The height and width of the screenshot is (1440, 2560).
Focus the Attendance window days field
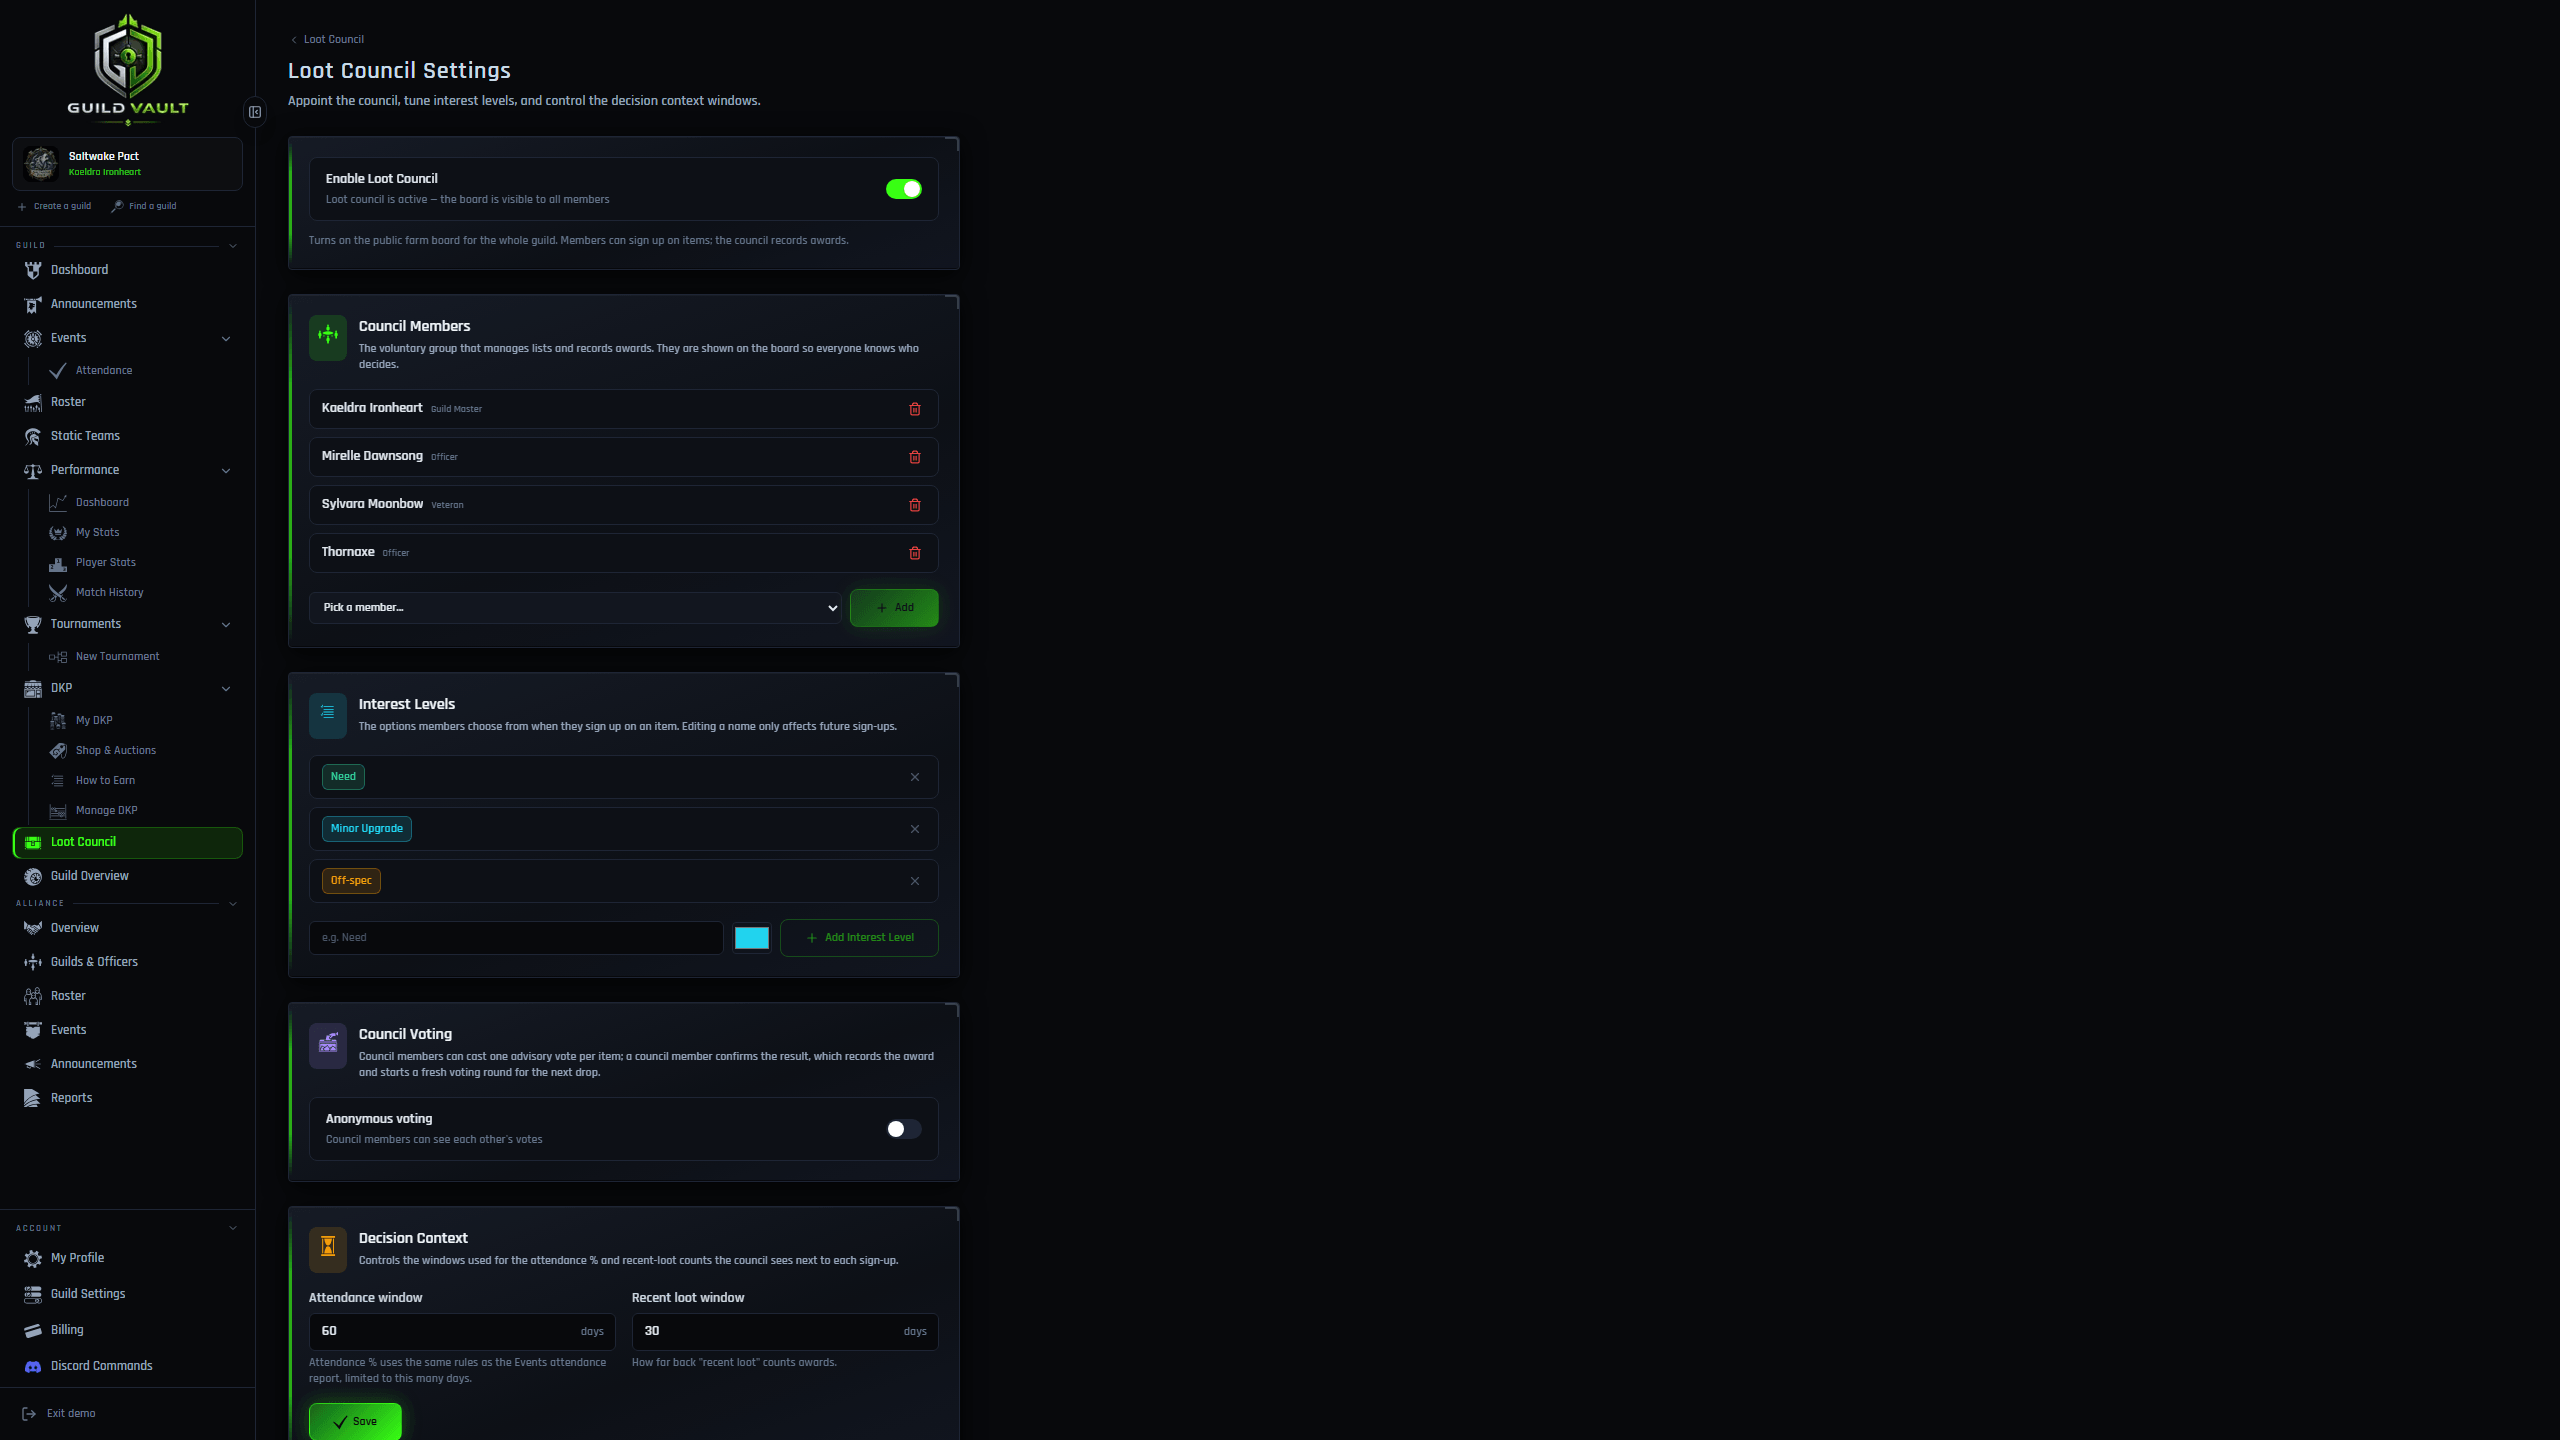tap(462, 1332)
